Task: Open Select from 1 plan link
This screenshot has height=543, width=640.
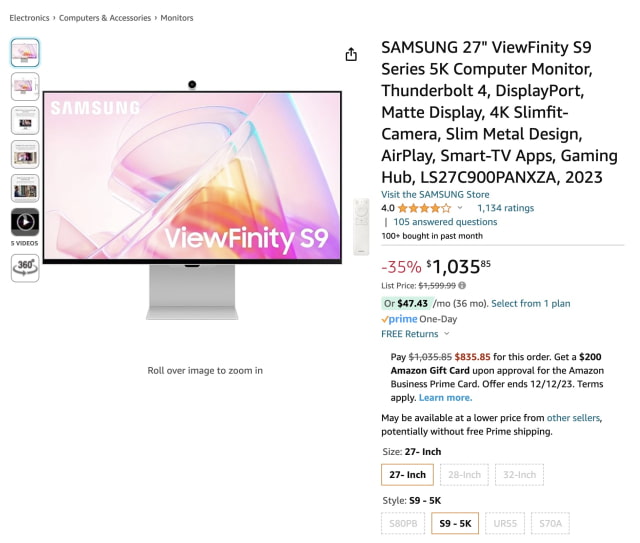Action: (x=531, y=303)
